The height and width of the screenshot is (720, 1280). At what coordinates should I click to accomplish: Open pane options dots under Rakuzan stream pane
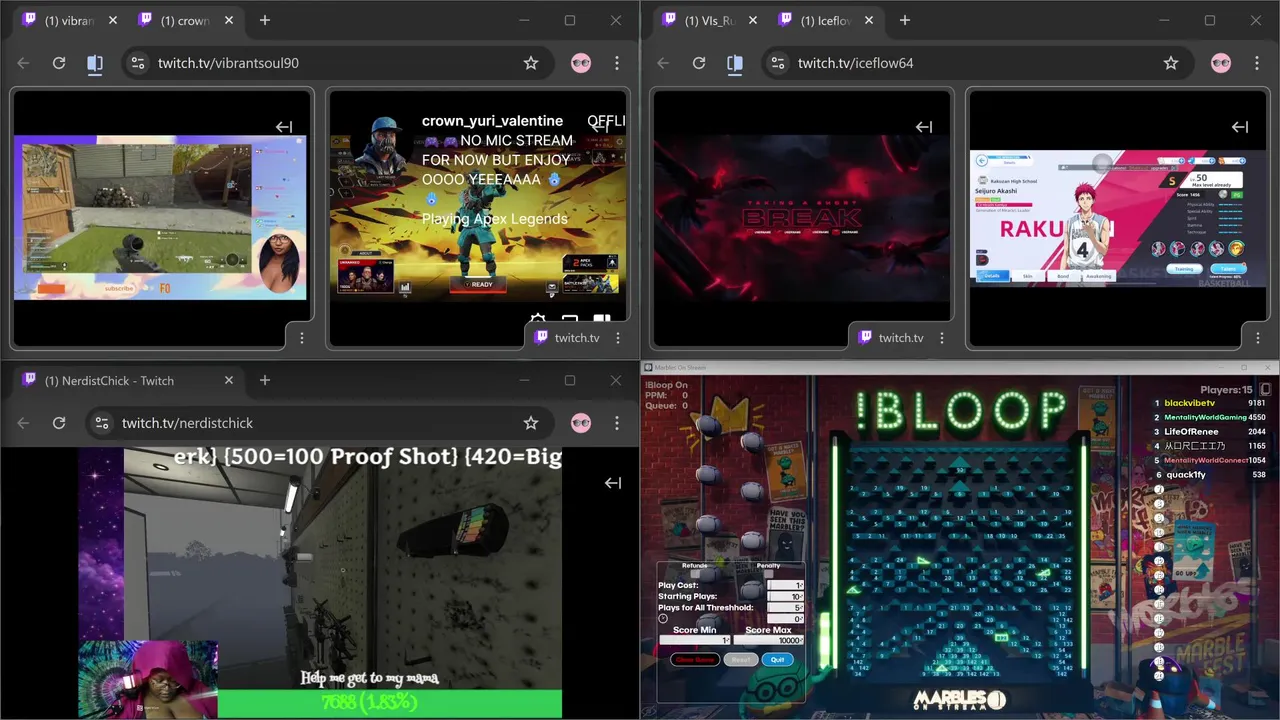(1257, 338)
